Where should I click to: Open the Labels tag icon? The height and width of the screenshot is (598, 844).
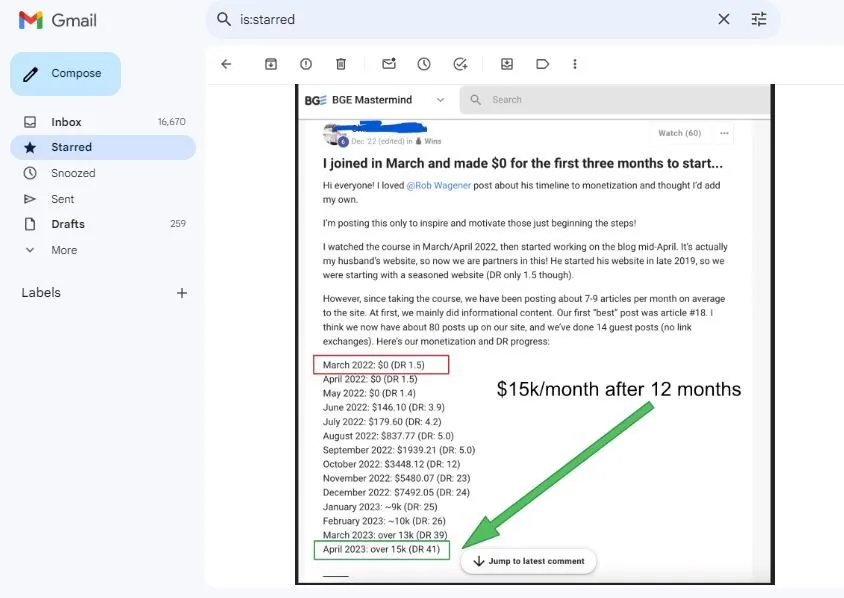pyautogui.click(x=542, y=64)
